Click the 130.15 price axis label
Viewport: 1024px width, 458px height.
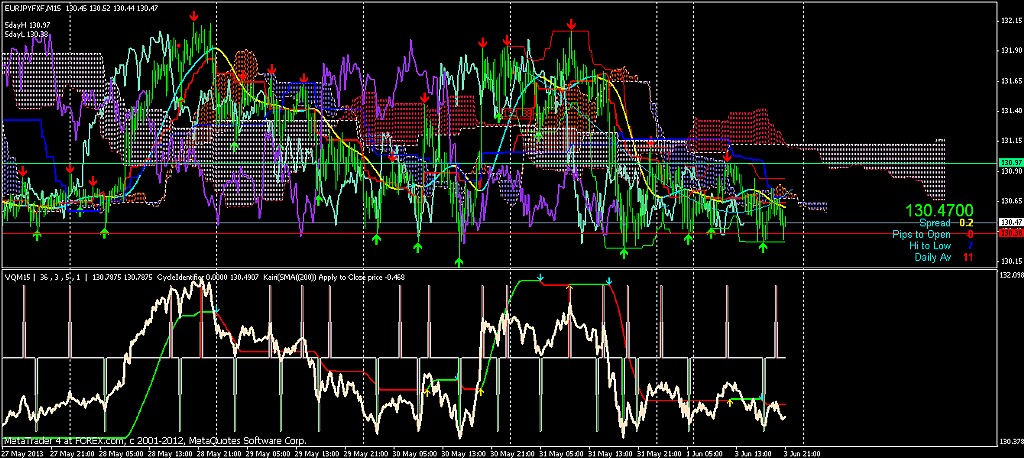1010,261
